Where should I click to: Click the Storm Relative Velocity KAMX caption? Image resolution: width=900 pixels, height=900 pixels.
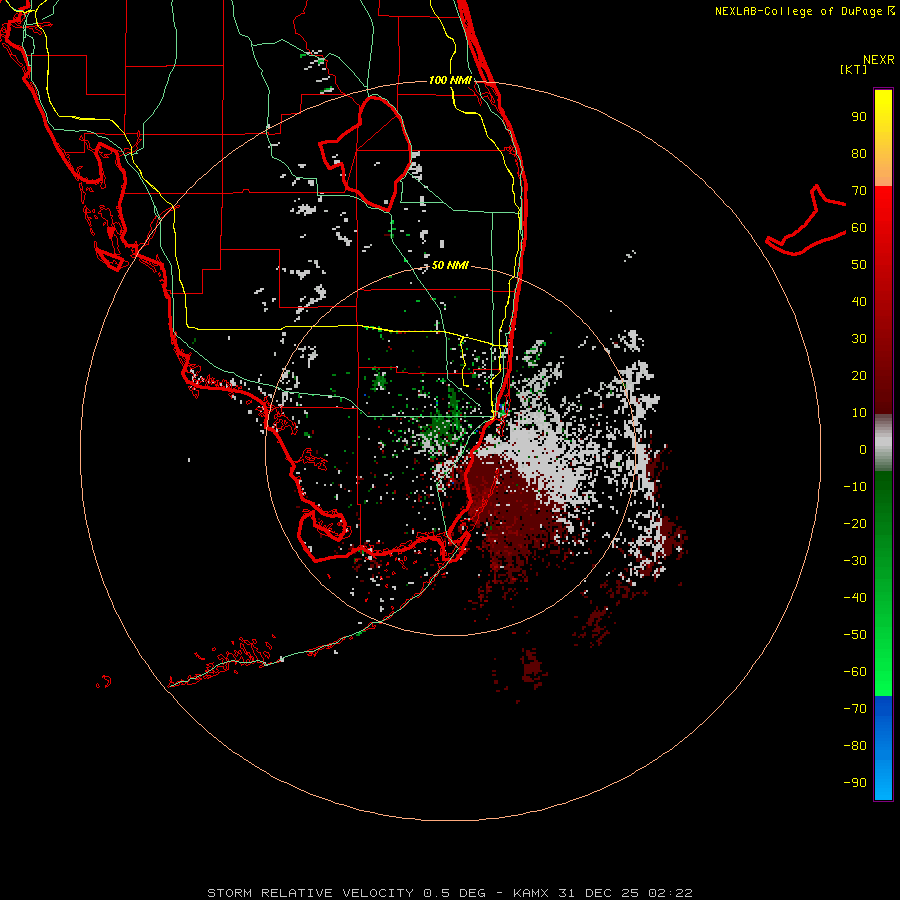(x=450, y=893)
